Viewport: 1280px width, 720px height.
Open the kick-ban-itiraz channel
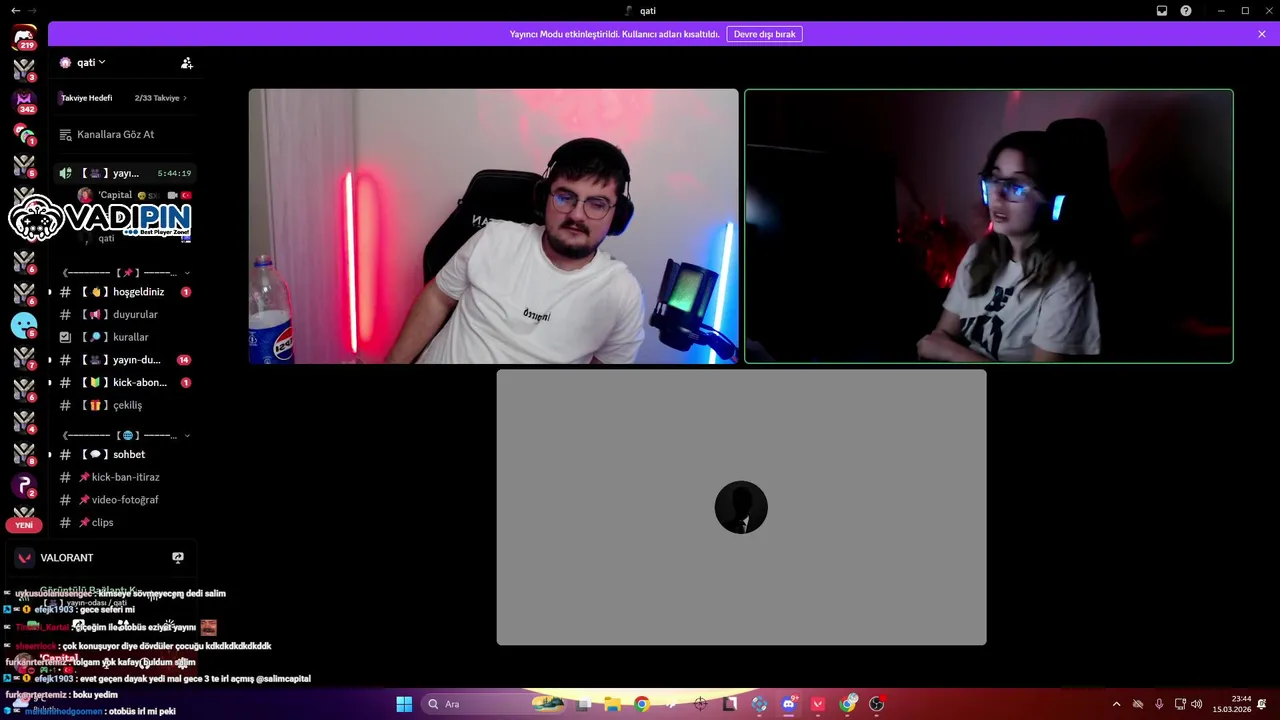pos(125,477)
